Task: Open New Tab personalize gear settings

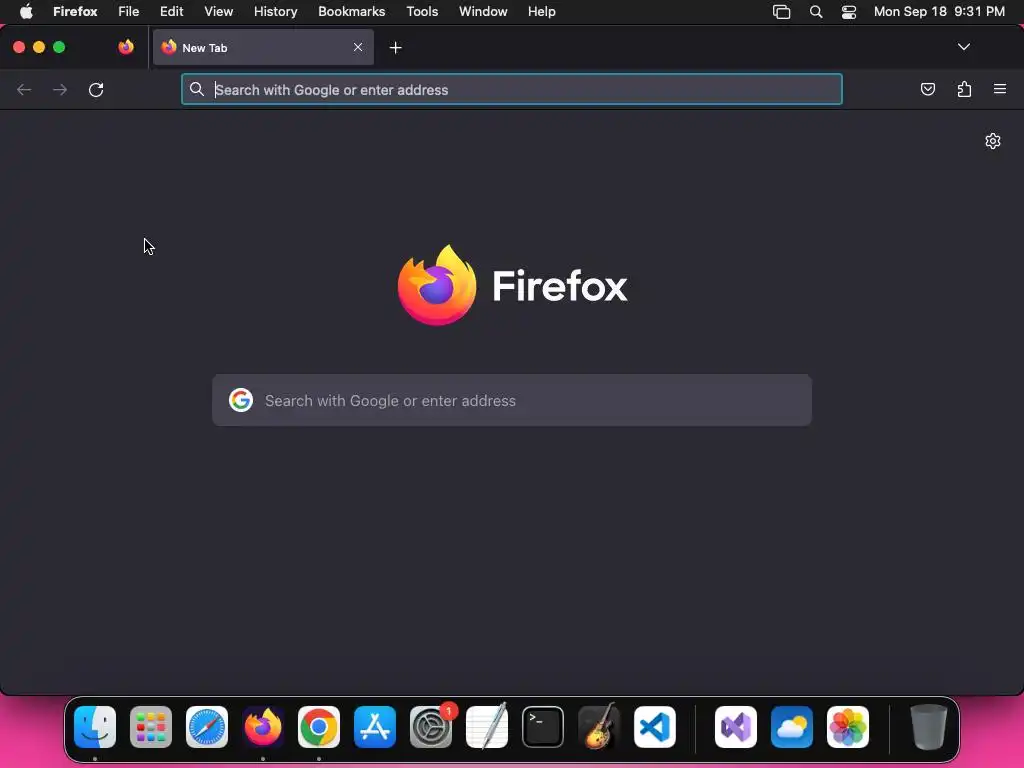Action: coord(993,141)
